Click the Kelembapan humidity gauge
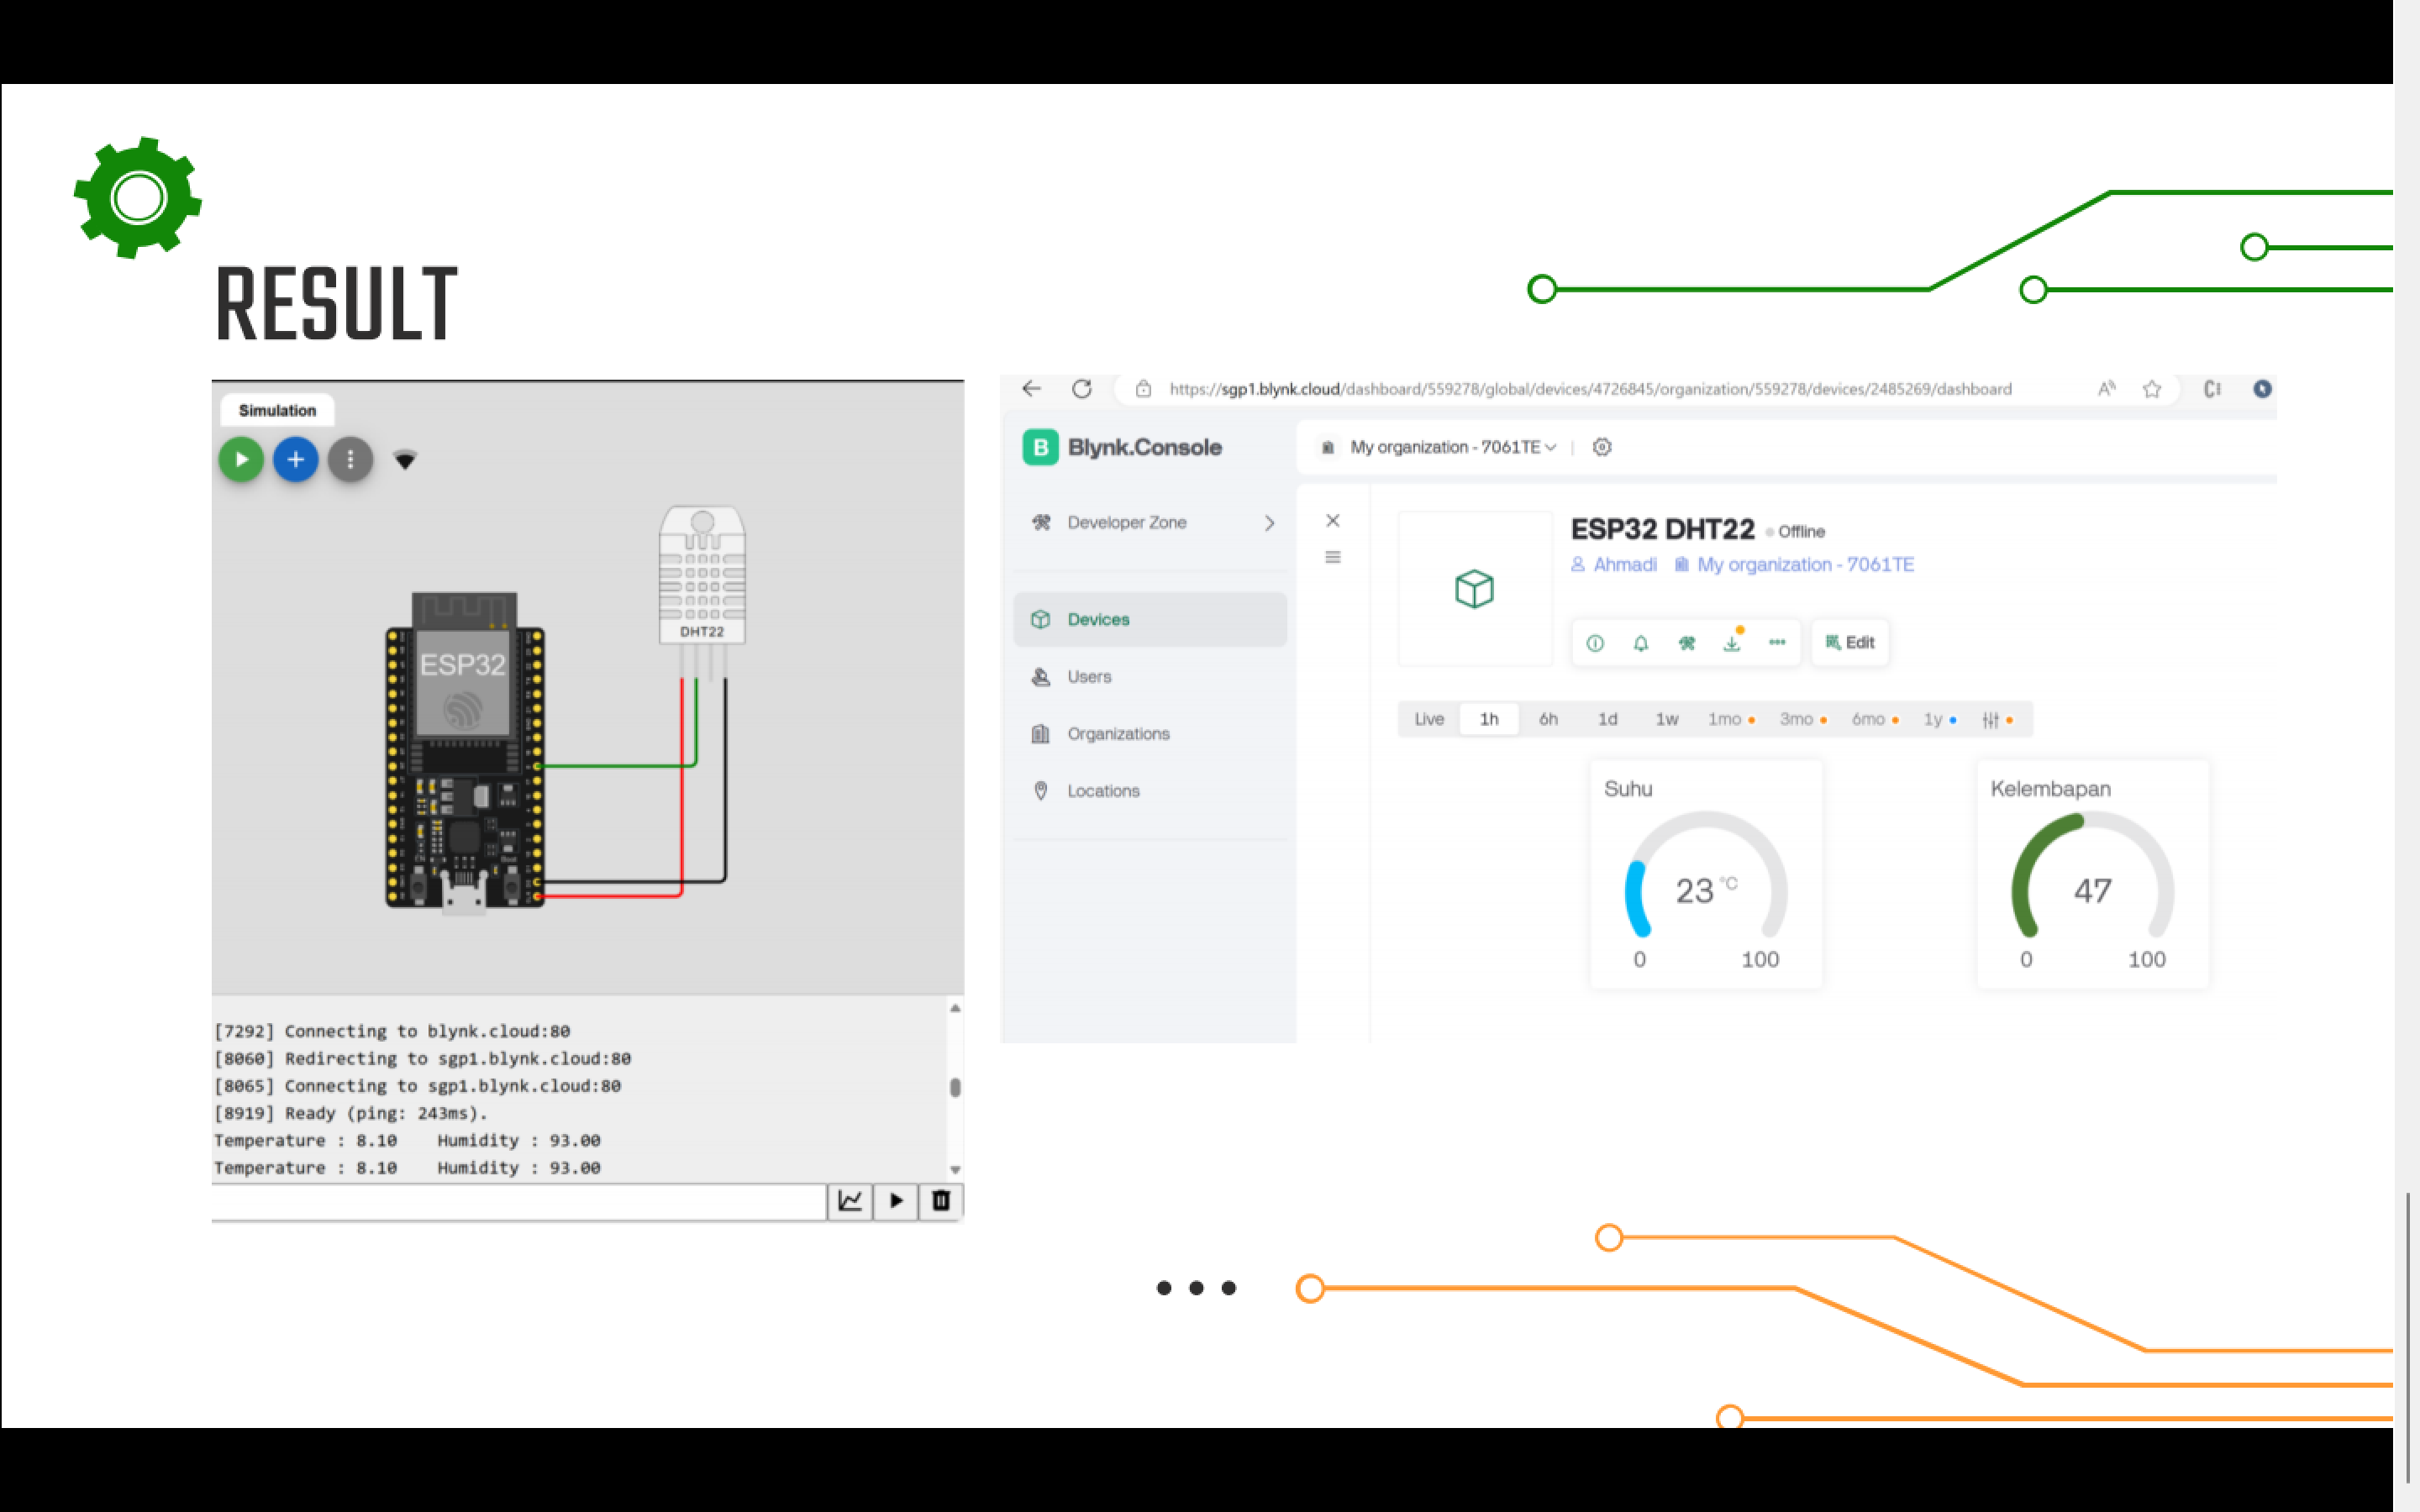This screenshot has height=1512, width=2420. tap(2093, 875)
